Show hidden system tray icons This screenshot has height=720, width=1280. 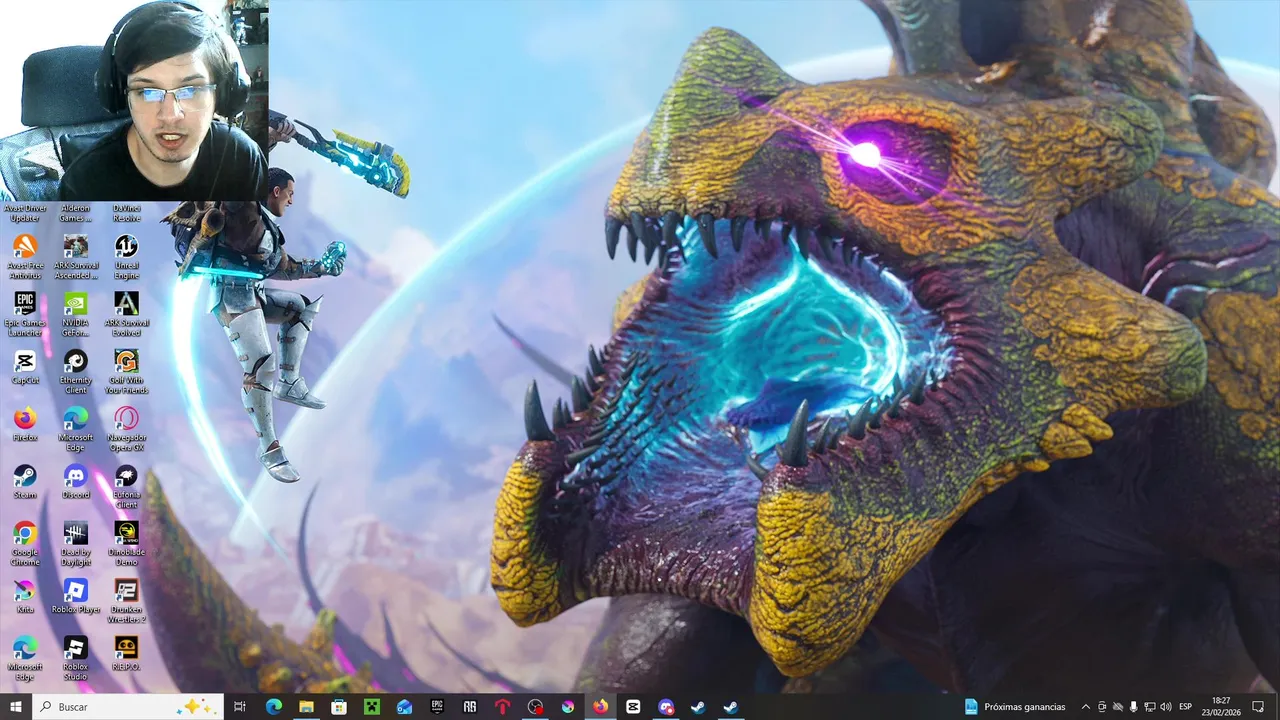[1086, 706]
